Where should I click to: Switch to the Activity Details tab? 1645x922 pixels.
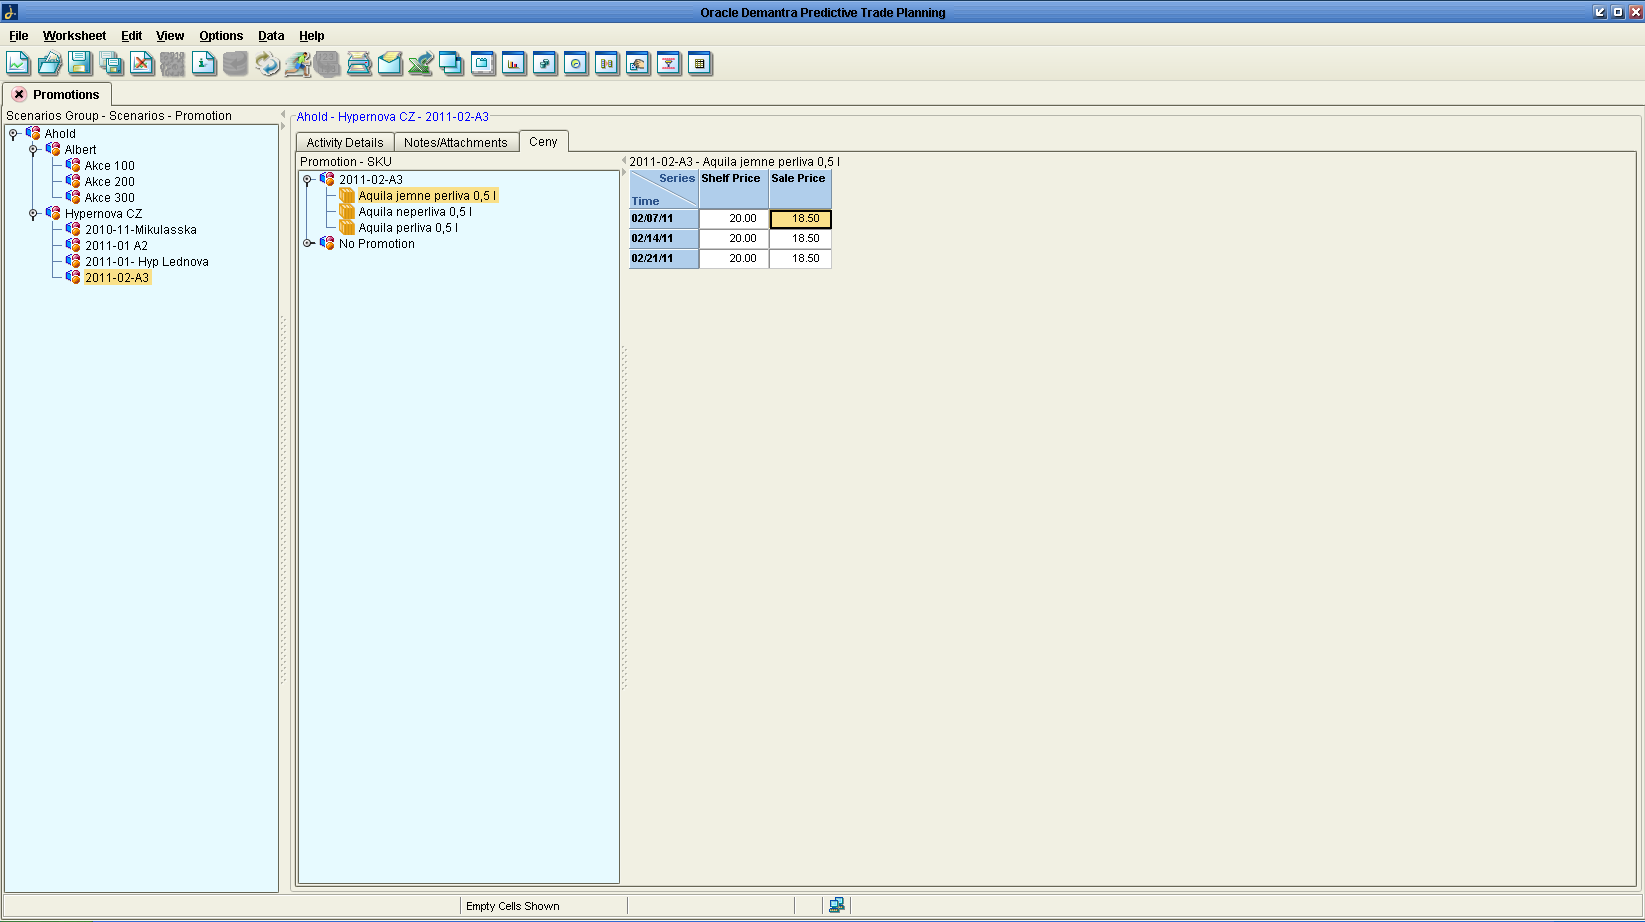pos(345,142)
